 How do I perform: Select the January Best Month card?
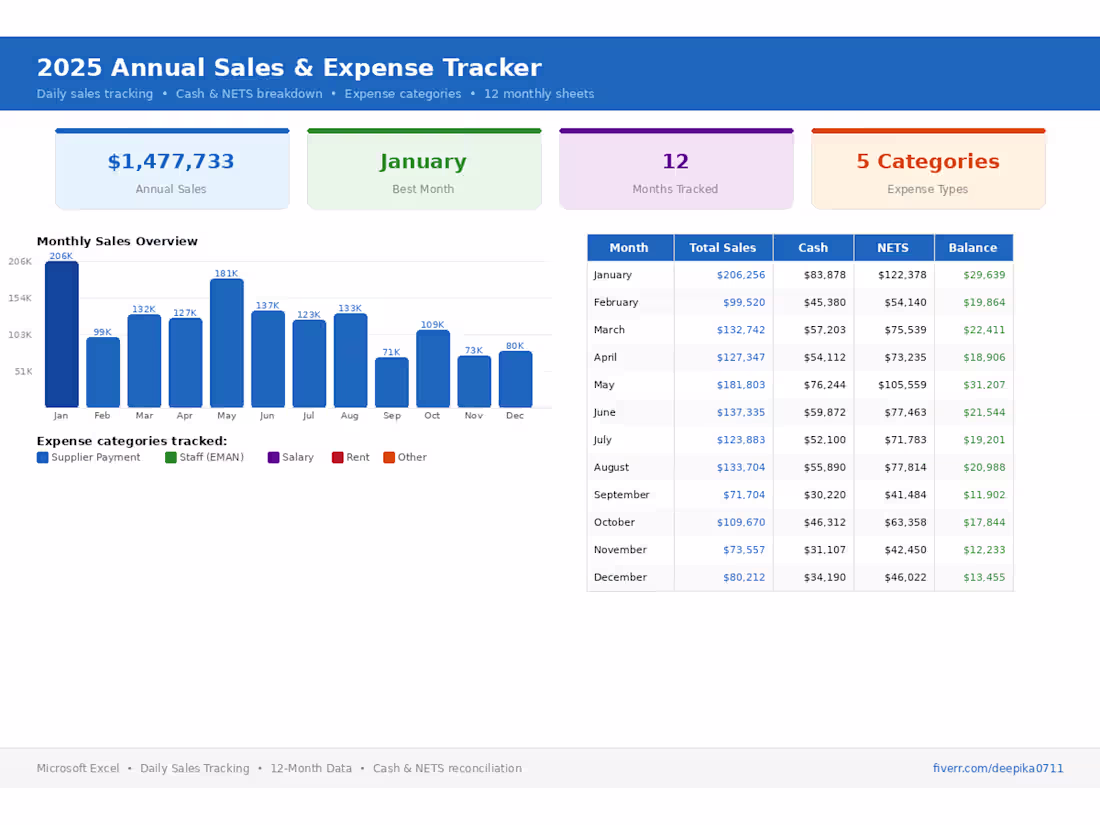point(424,169)
